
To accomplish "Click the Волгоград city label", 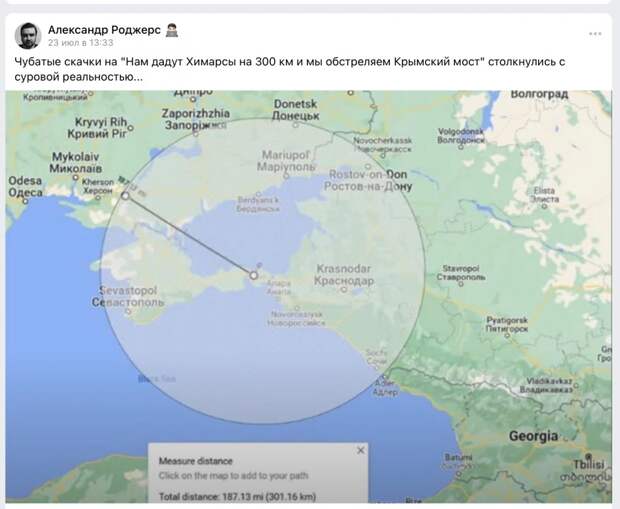I will 539,95.
